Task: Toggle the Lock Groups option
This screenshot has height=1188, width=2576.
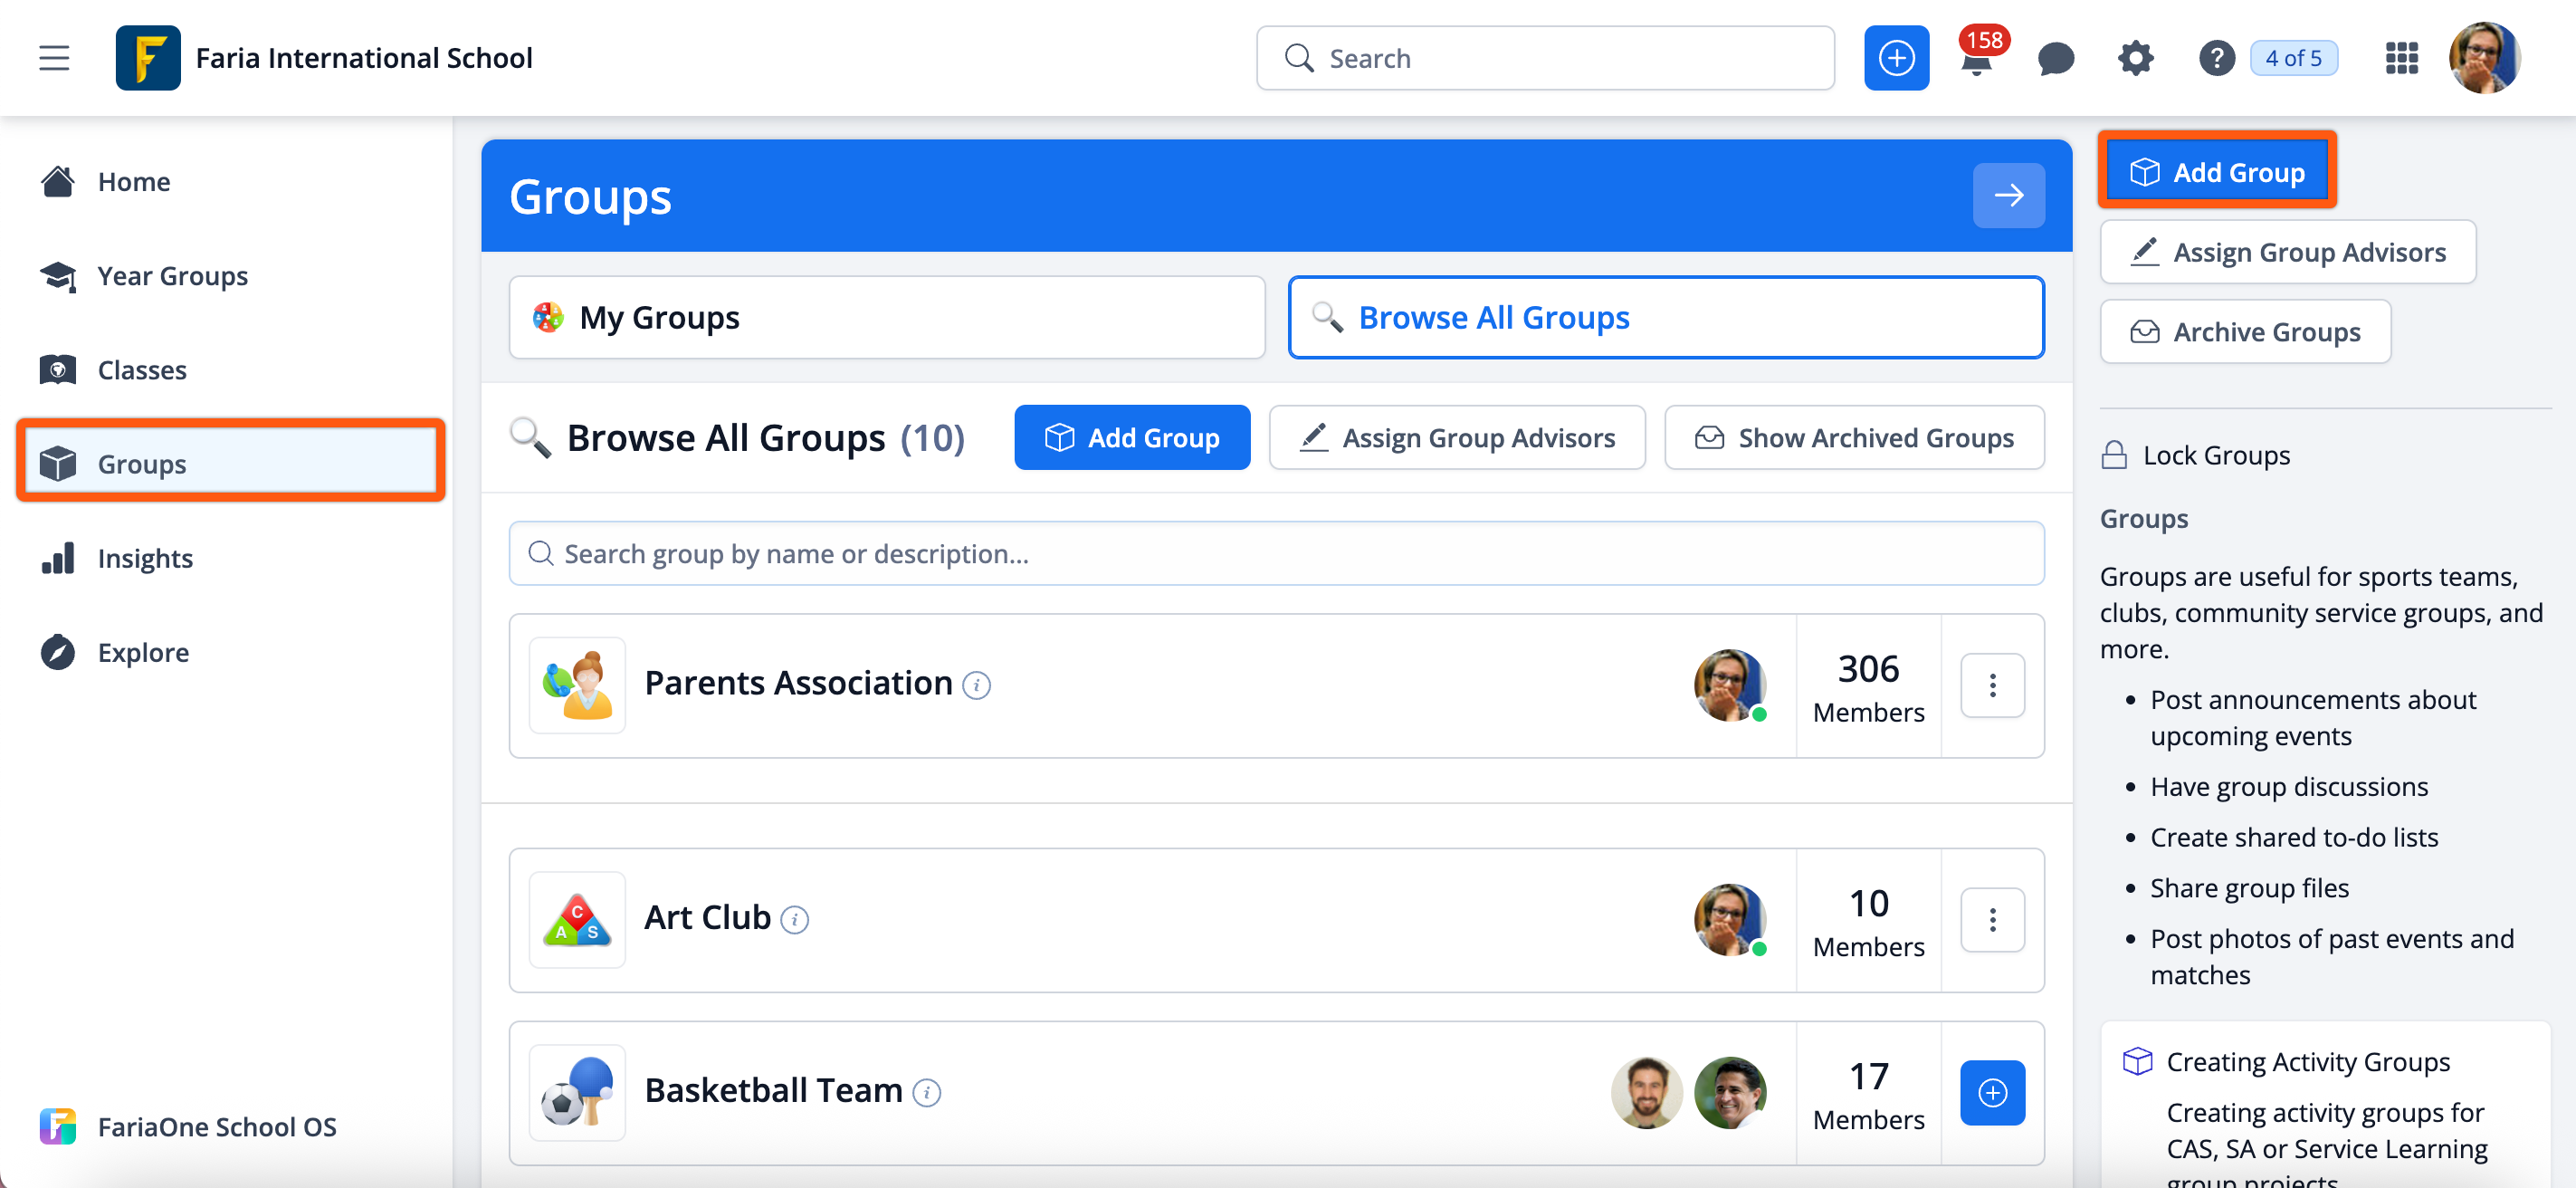Action: click(x=2196, y=456)
